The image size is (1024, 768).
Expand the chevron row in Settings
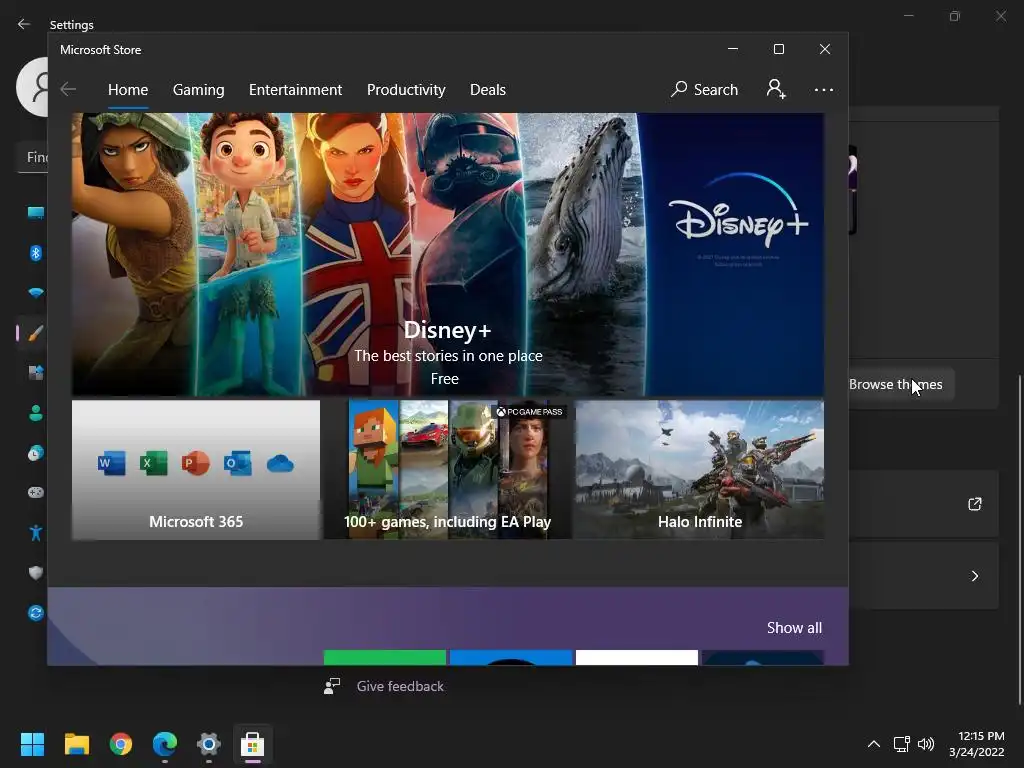tap(974, 576)
